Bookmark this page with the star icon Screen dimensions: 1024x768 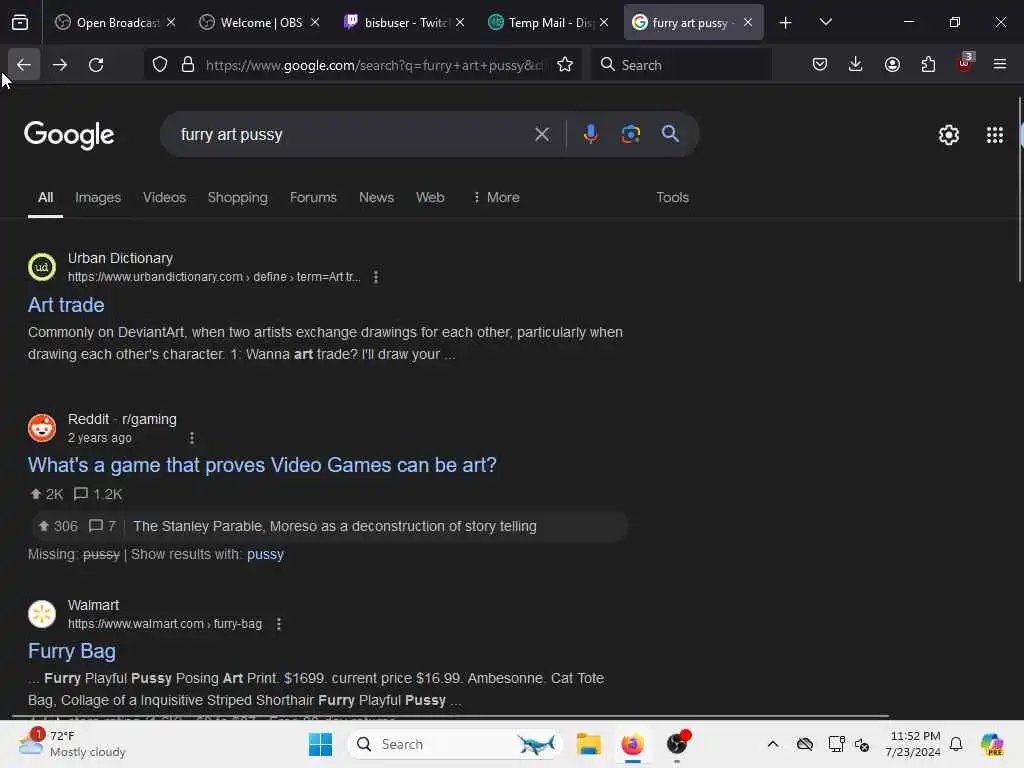click(565, 65)
